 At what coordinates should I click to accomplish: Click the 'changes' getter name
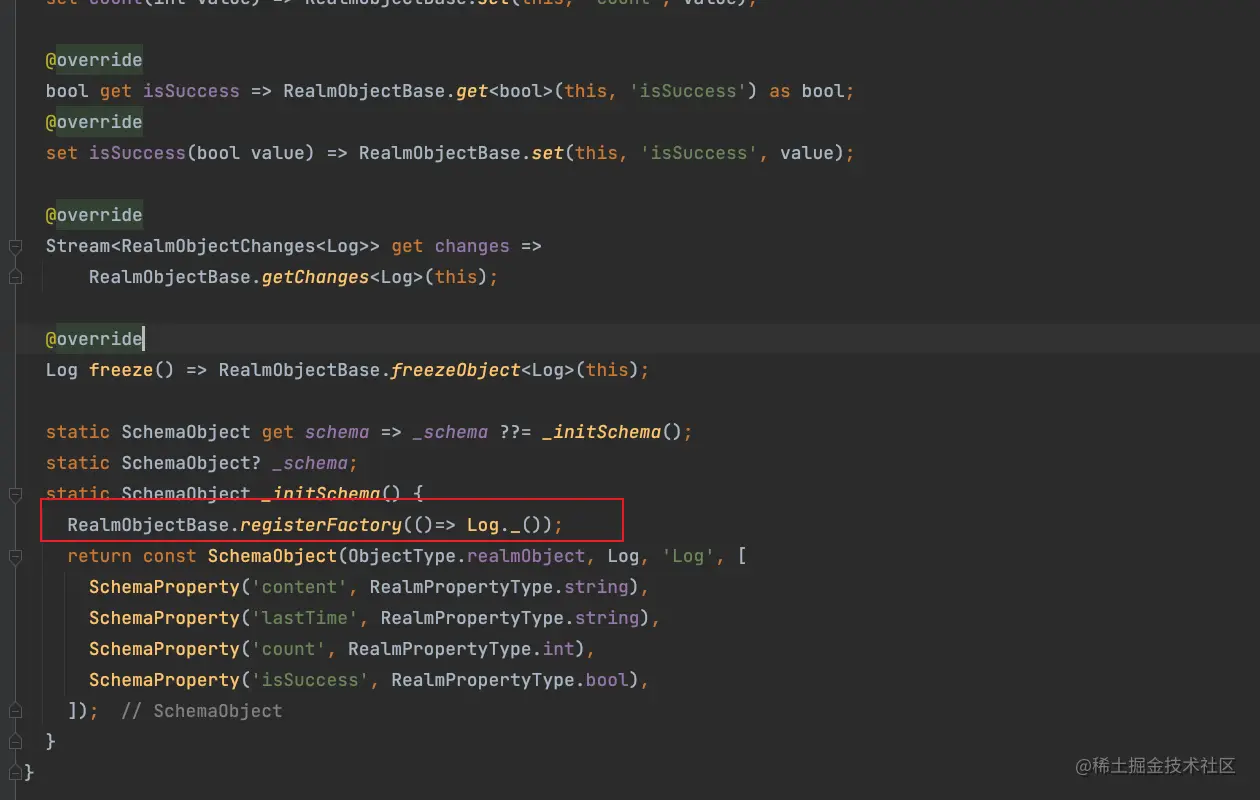click(x=472, y=246)
